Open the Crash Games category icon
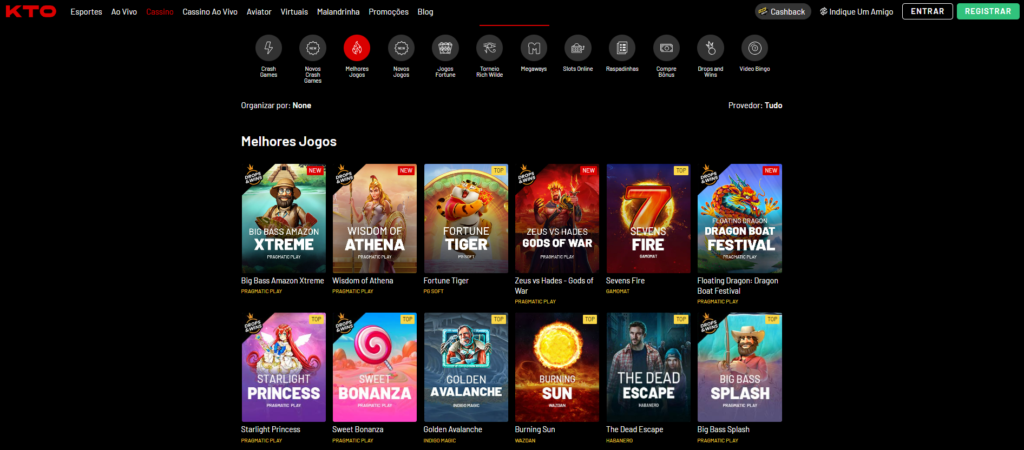The height and width of the screenshot is (450, 1024). pyautogui.click(x=268, y=48)
